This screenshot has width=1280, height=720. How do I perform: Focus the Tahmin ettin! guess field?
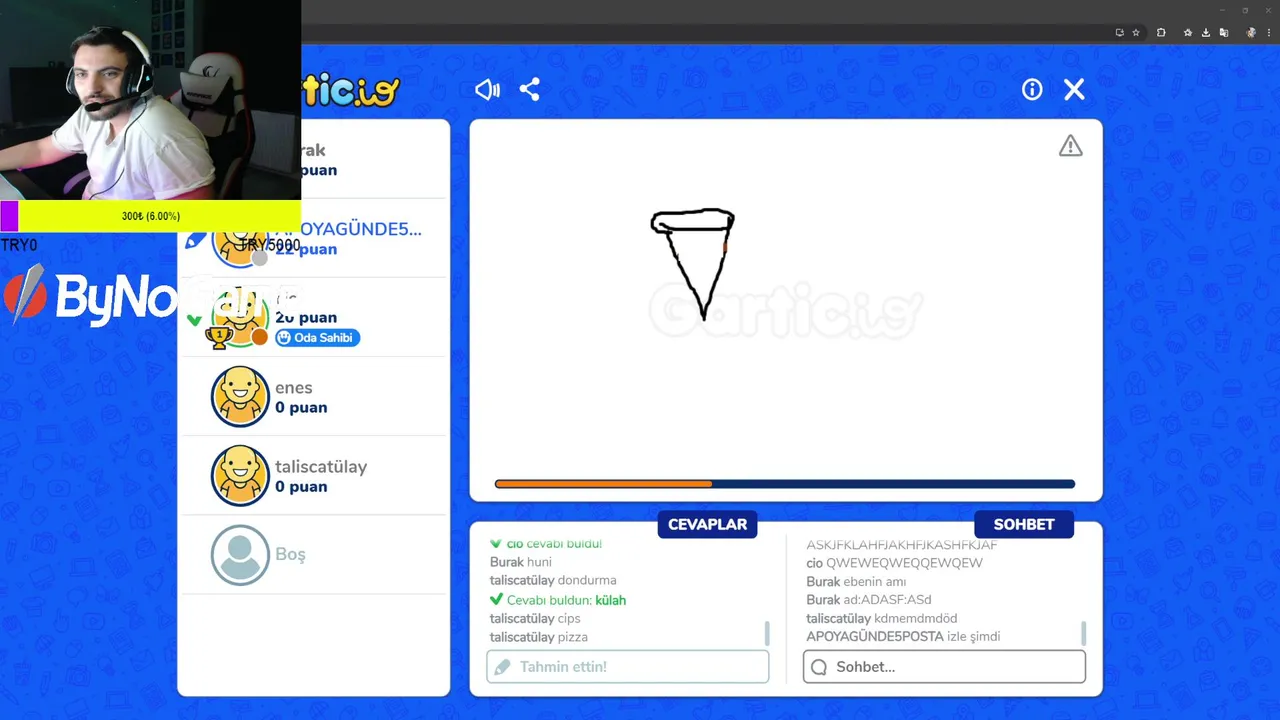[628, 667]
